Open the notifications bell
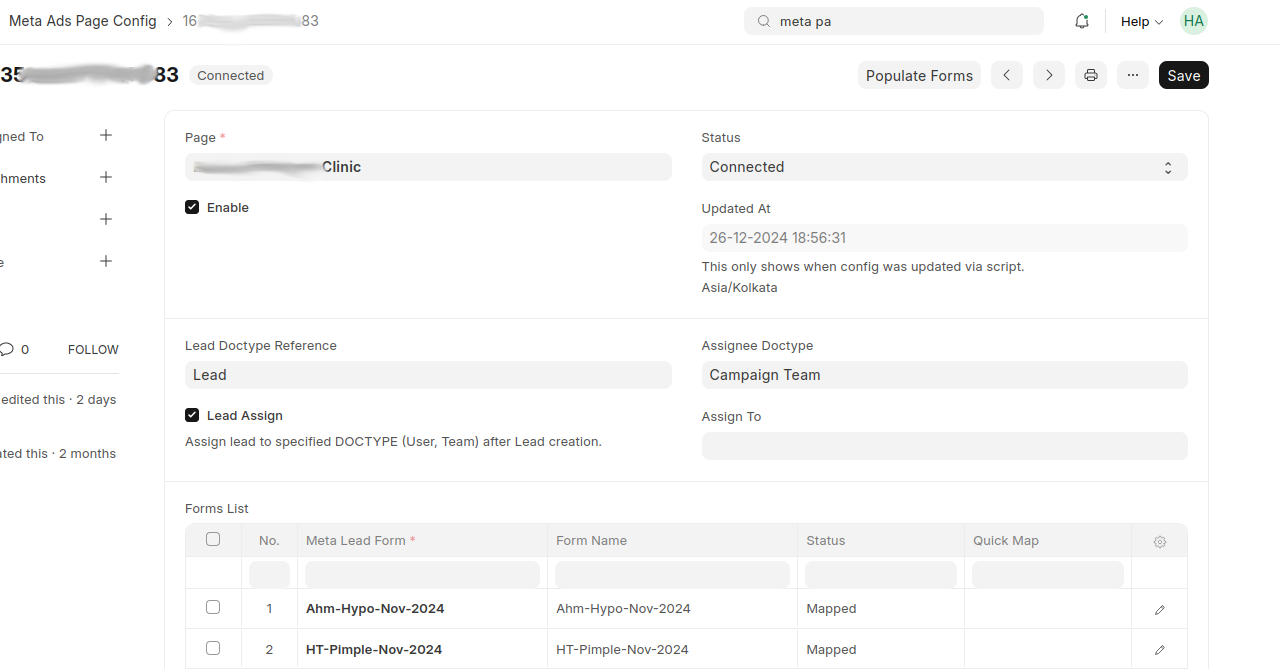 click(x=1082, y=21)
